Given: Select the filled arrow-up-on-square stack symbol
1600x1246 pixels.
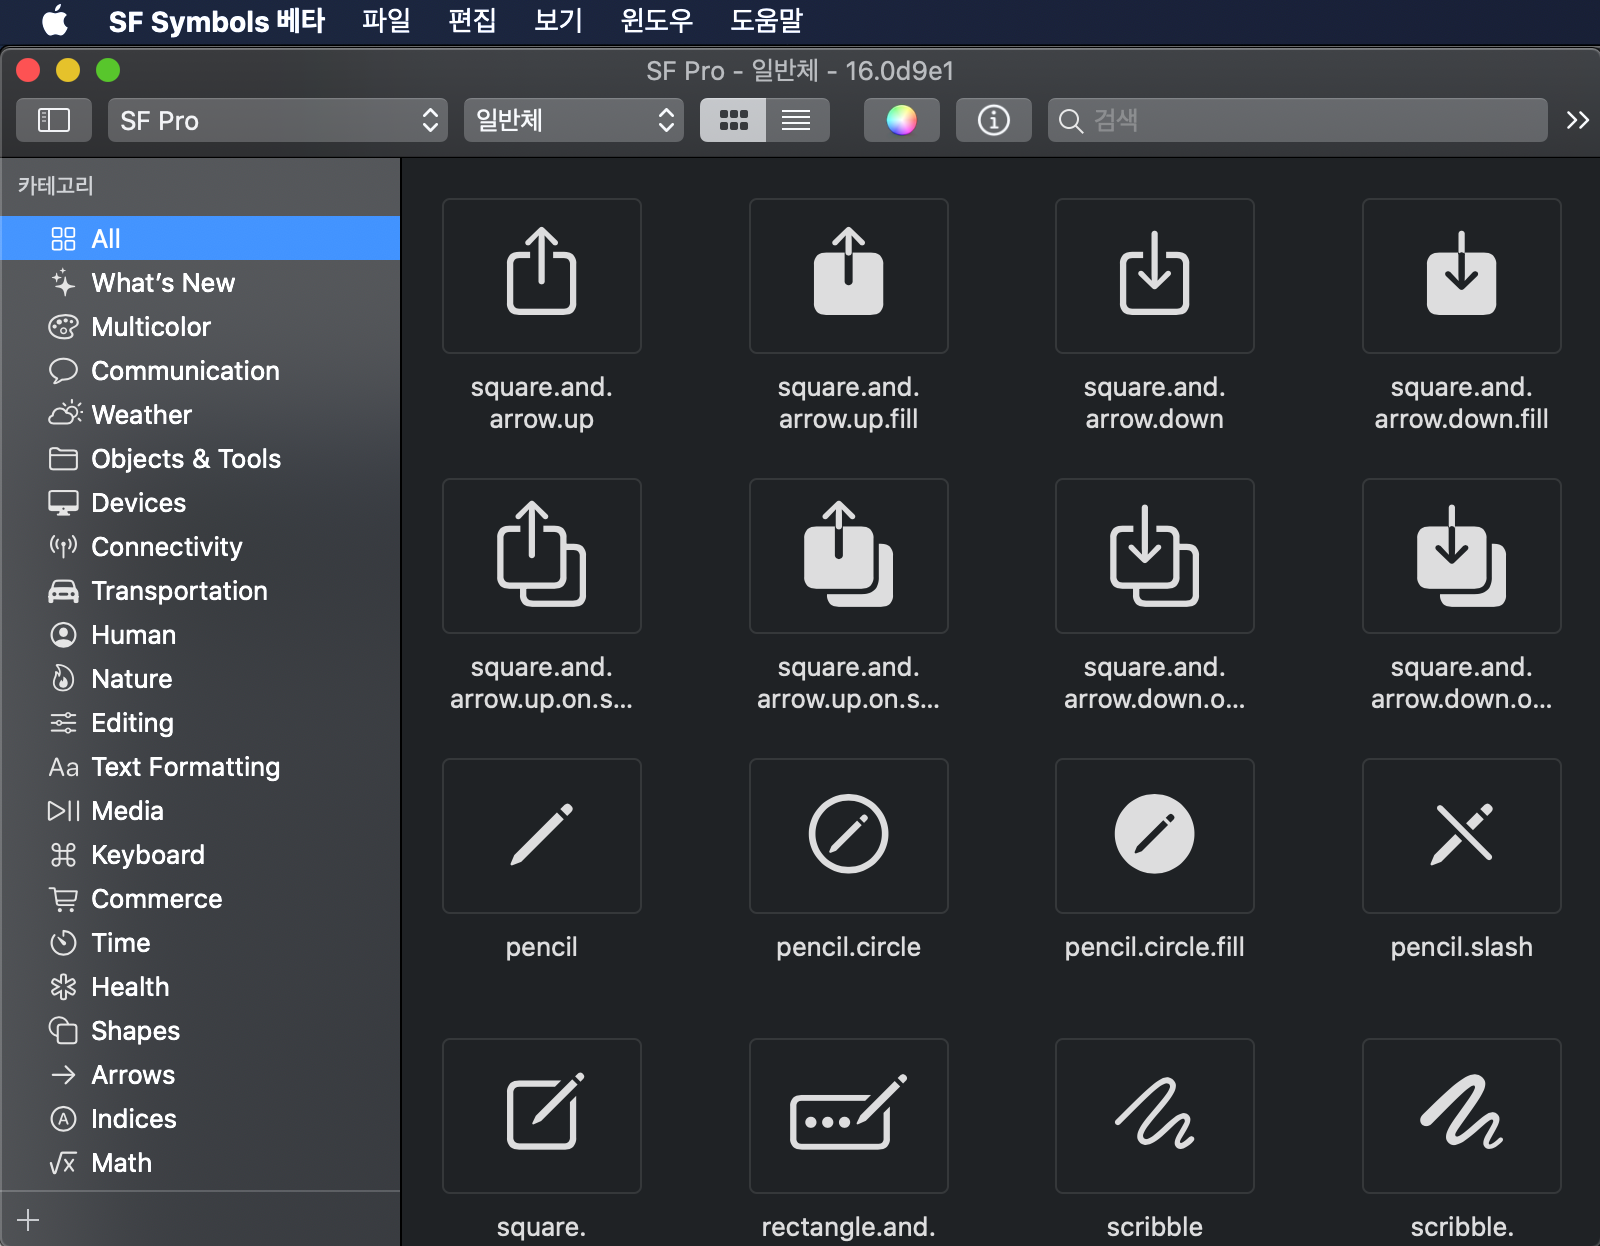Looking at the screenshot, I should 849,556.
